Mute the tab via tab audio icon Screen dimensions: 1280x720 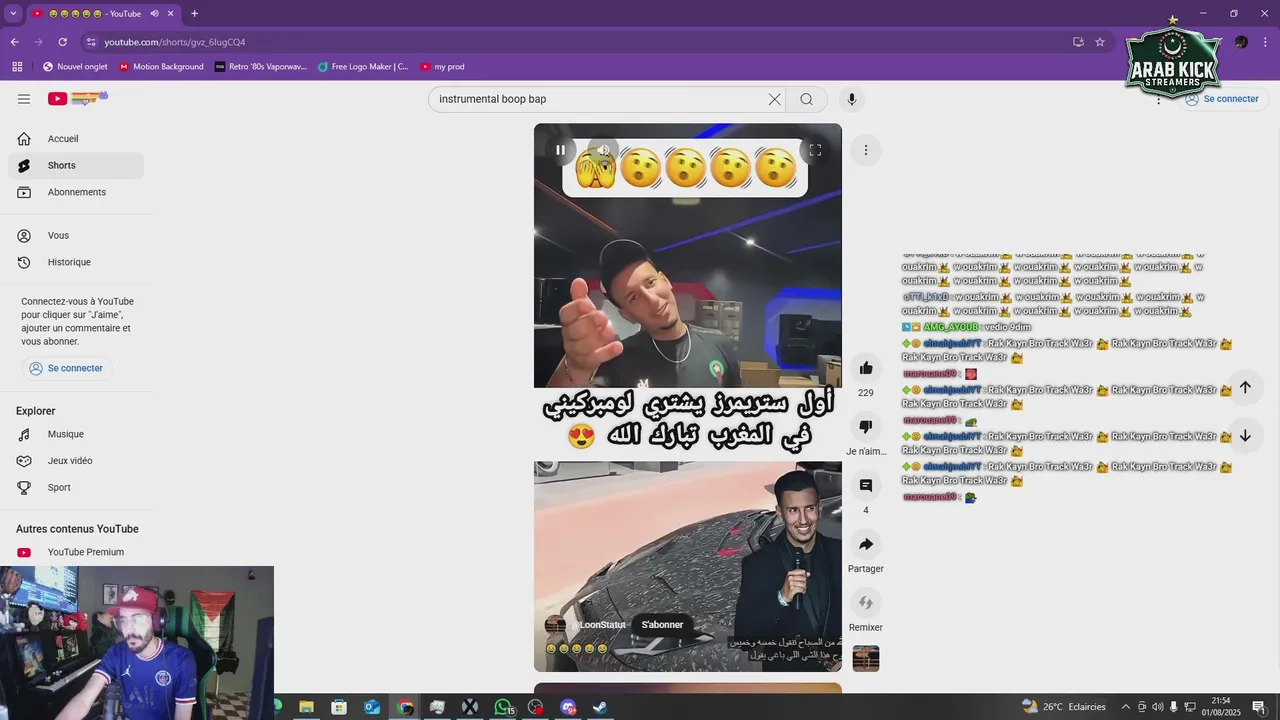[154, 13]
